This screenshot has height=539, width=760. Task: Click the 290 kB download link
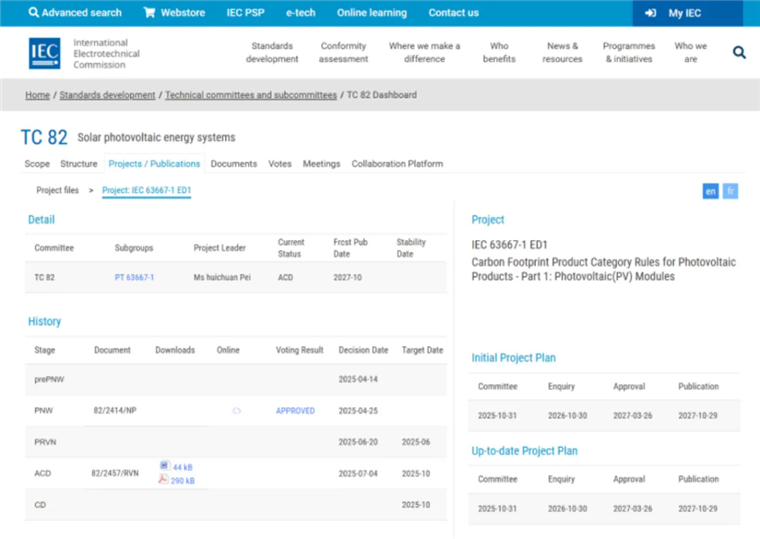182,481
